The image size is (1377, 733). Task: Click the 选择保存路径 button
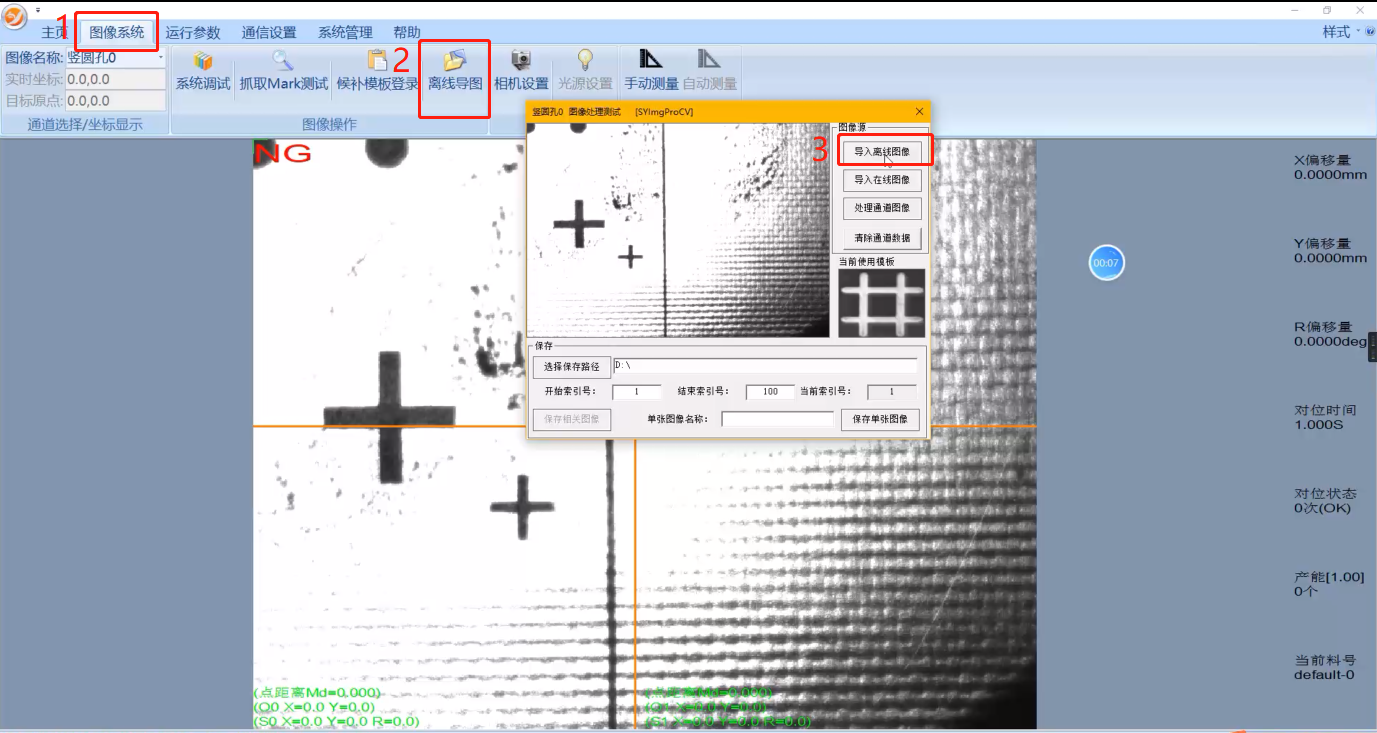click(x=571, y=366)
